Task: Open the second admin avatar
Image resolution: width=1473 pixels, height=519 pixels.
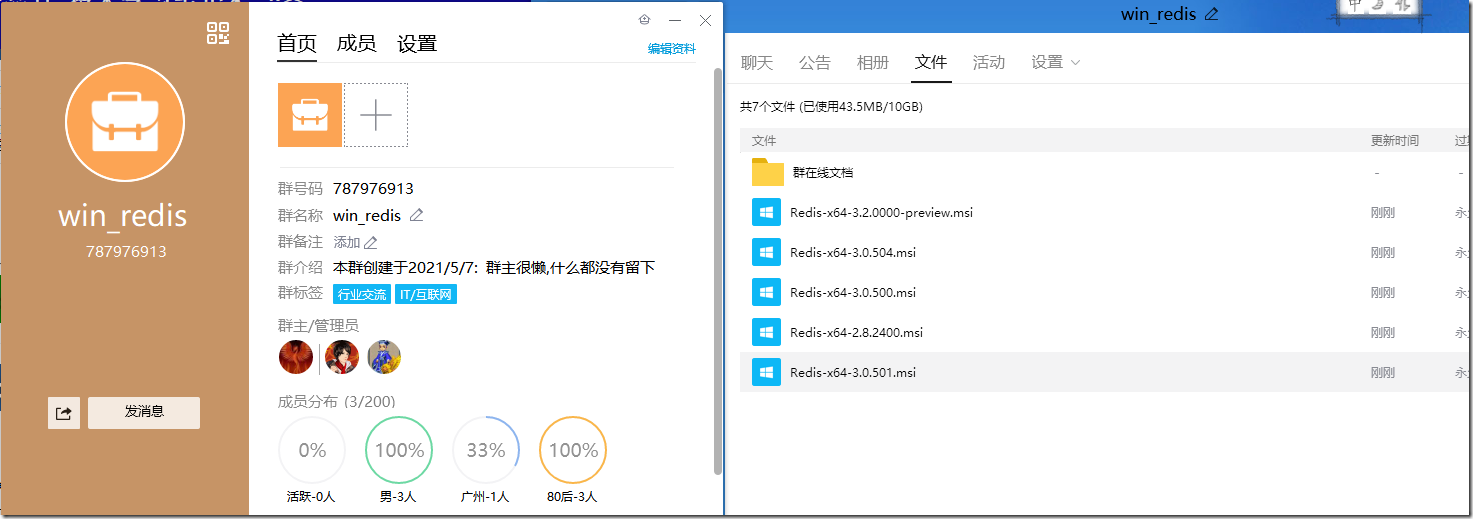Action: [x=342, y=357]
